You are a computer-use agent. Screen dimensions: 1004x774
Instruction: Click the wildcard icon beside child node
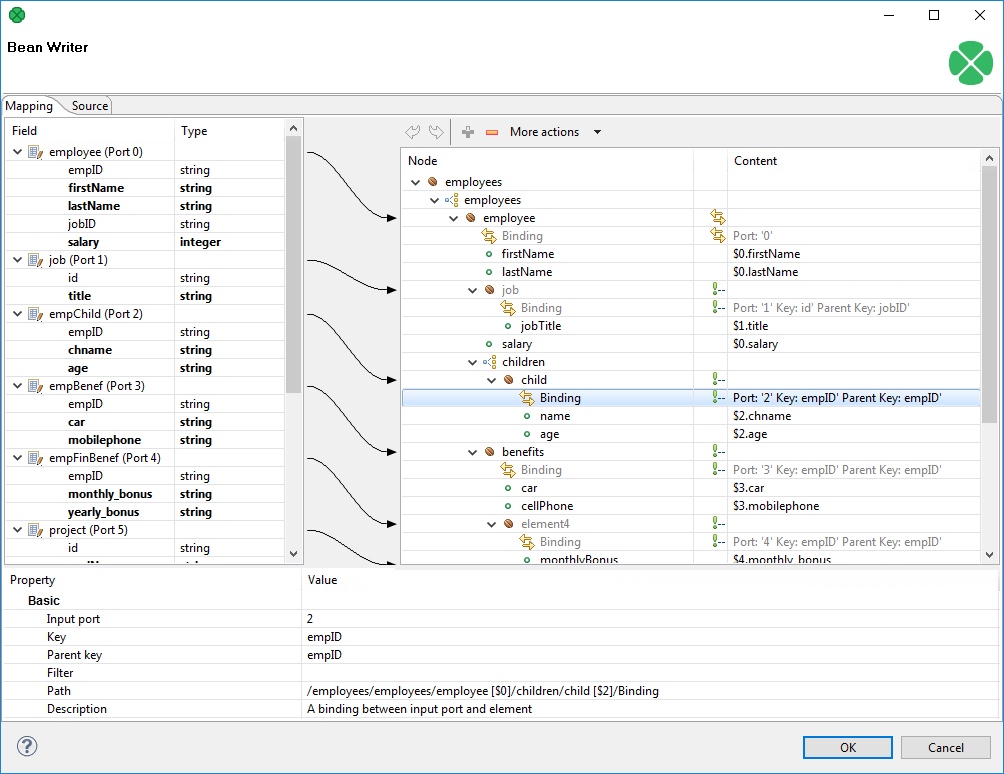click(x=717, y=380)
